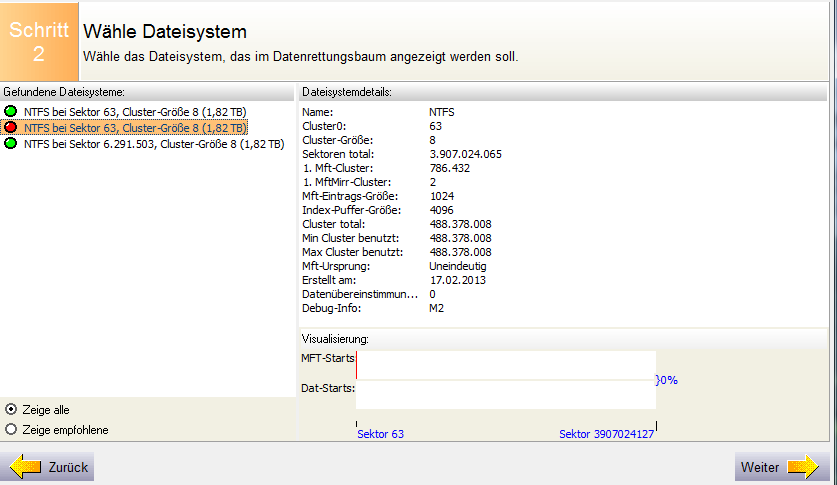This screenshot has height=485, width=837.
Task: Select highlighted NTFS bei Sektor 63 entry
Action: pyautogui.click(x=135, y=128)
